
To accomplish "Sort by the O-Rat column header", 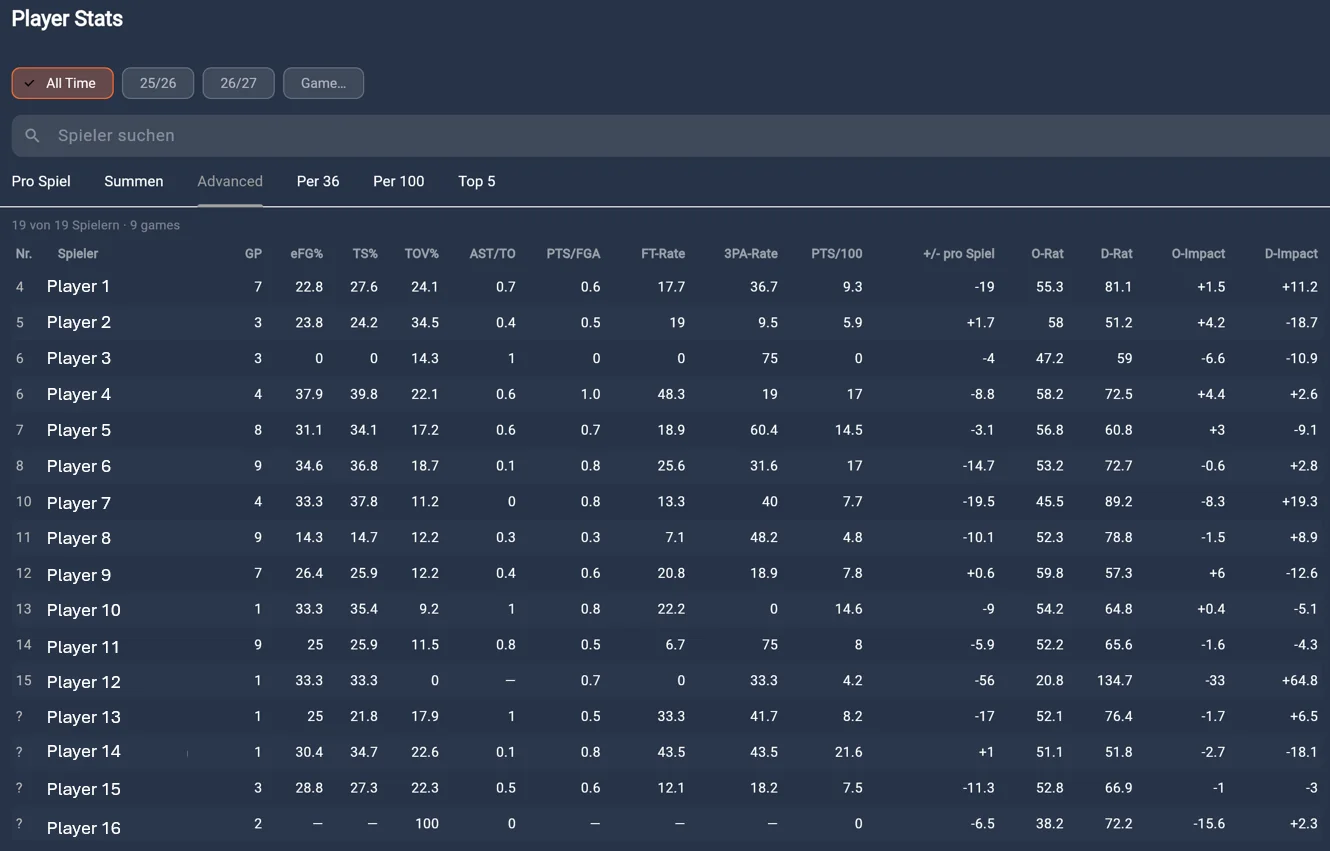I will [1048, 254].
